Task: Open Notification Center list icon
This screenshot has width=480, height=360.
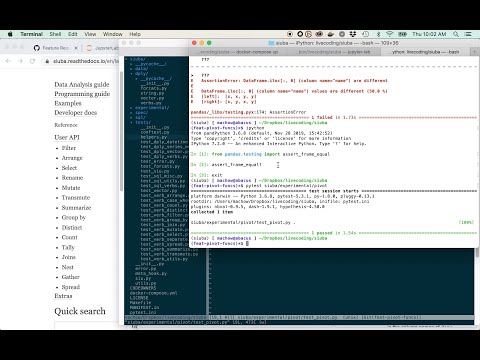Action: [468, 34]
